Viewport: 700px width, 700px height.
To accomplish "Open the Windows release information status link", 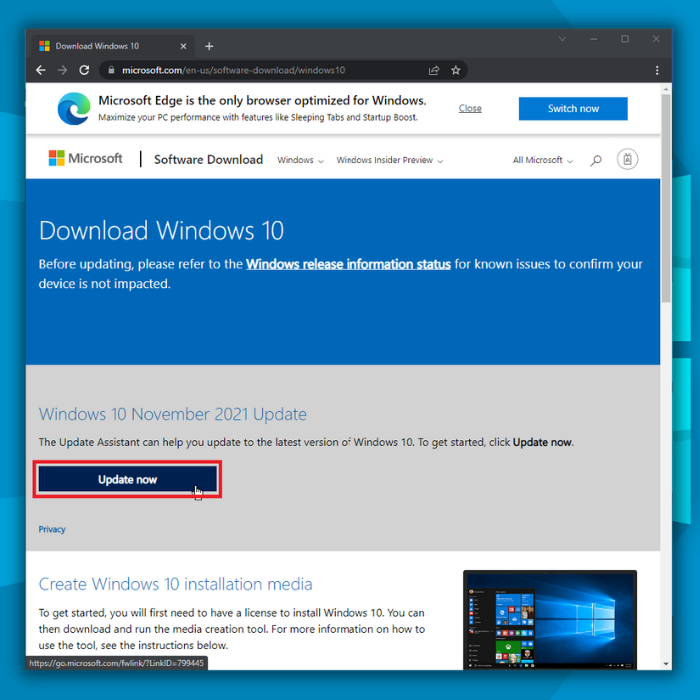I will coord(348,264).
